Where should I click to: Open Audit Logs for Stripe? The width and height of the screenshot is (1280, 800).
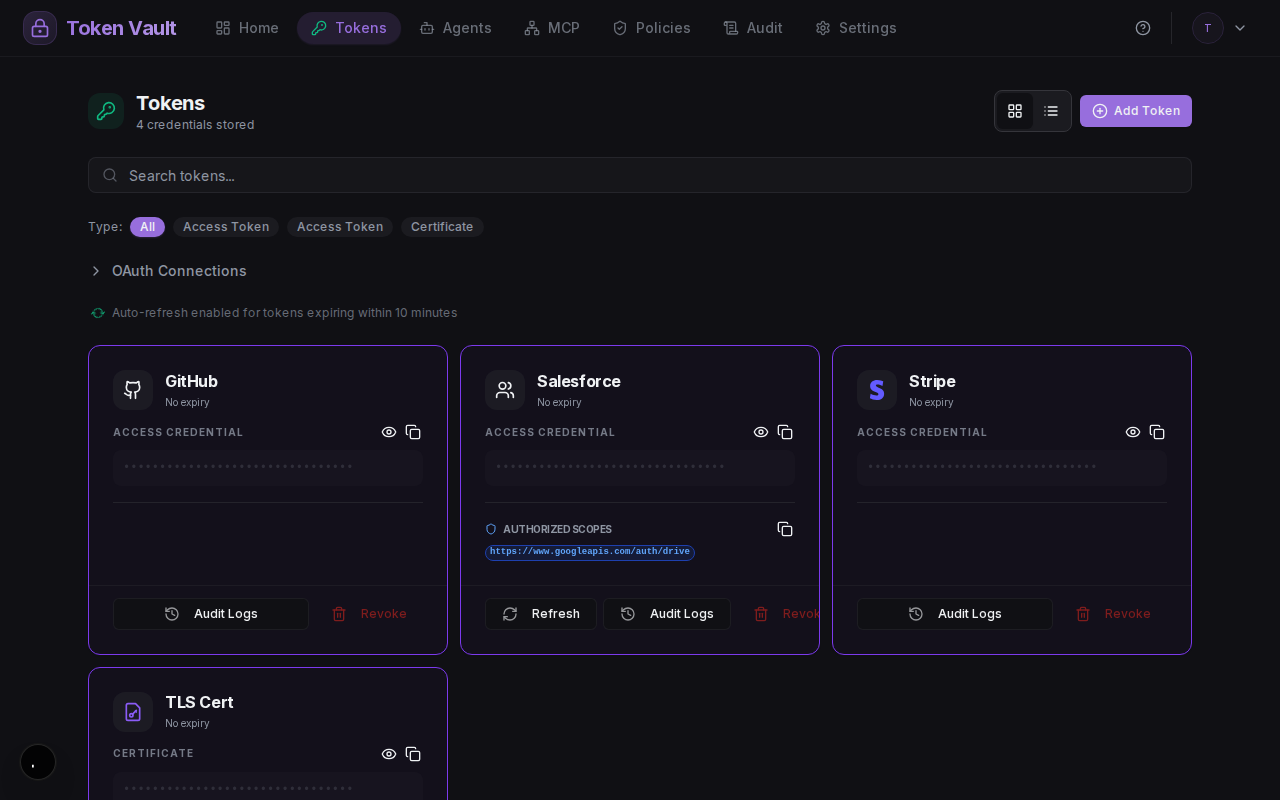click(955, 614)
